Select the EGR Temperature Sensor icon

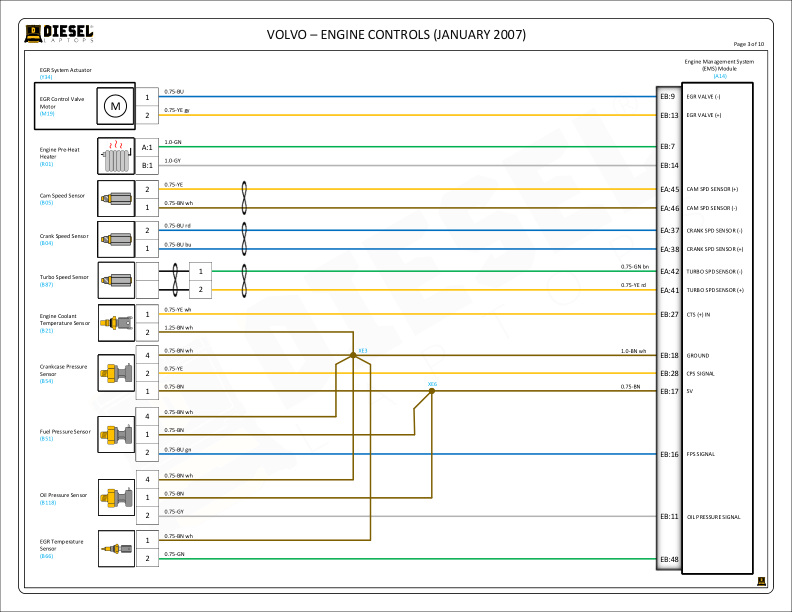click(x=116, y=548)
